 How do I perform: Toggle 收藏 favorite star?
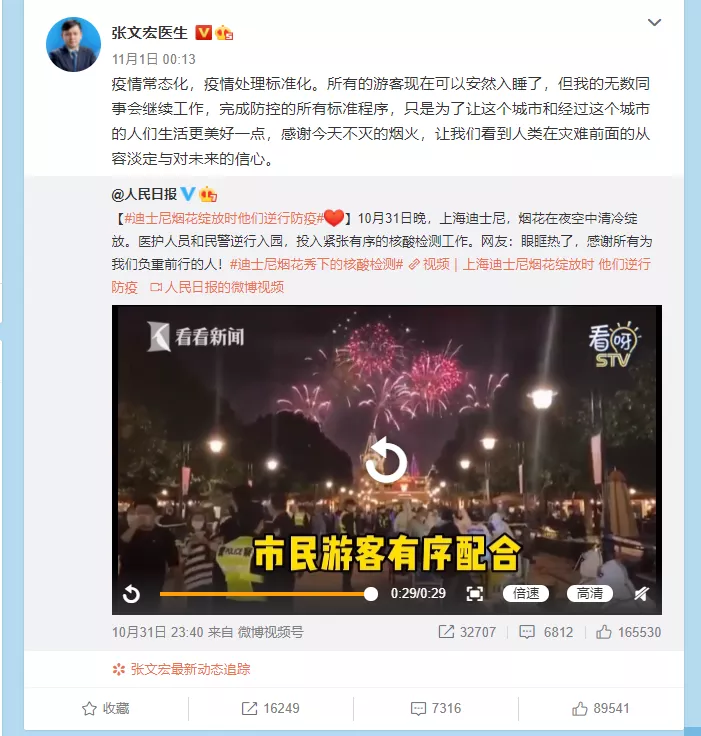click(x=106, y=708)
